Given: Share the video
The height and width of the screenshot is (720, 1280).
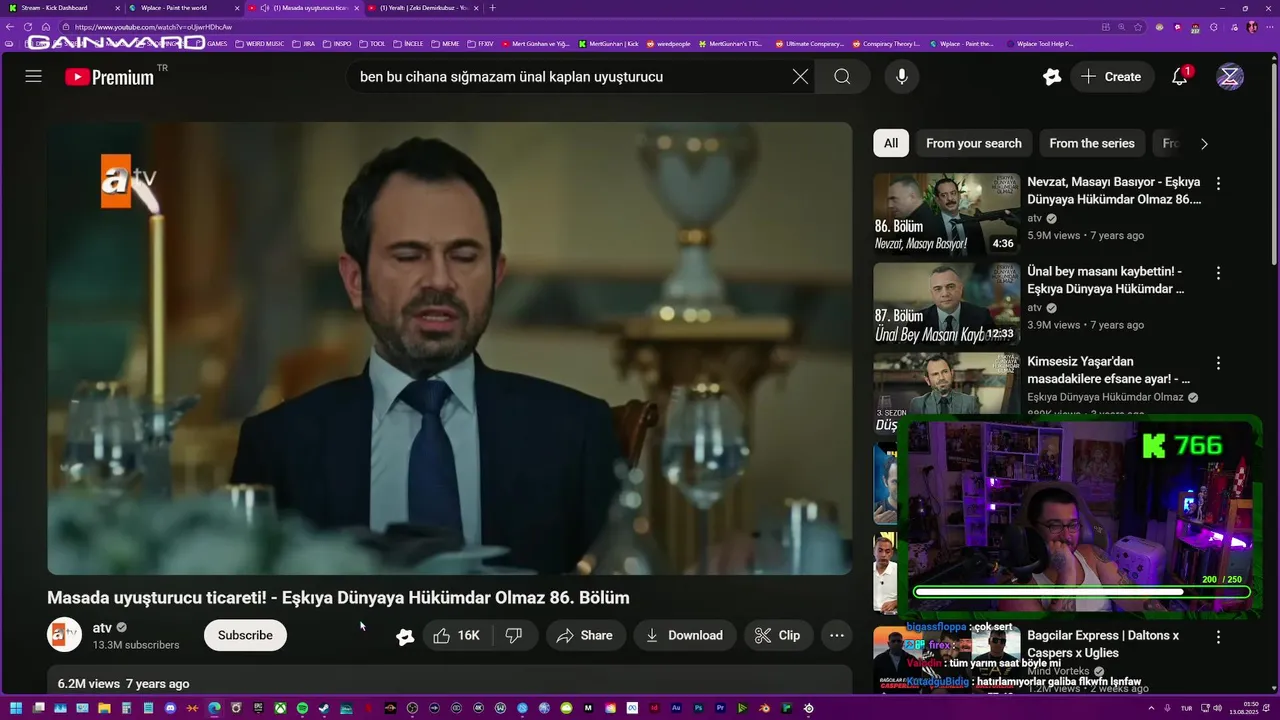Looking at the screenshot, I should [x=585, y=635].
